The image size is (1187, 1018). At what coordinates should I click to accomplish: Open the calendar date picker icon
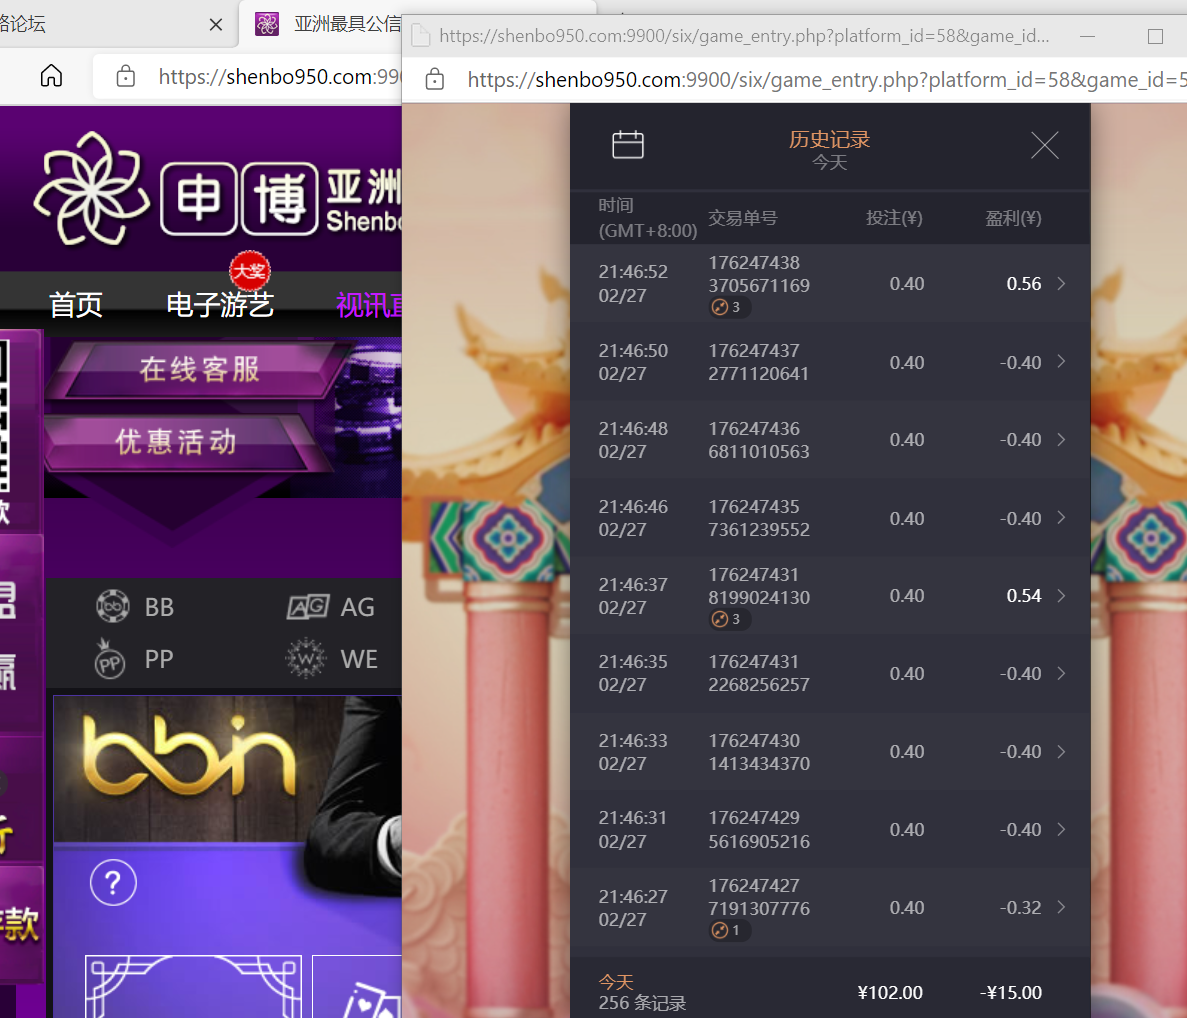tap(627, 145)
